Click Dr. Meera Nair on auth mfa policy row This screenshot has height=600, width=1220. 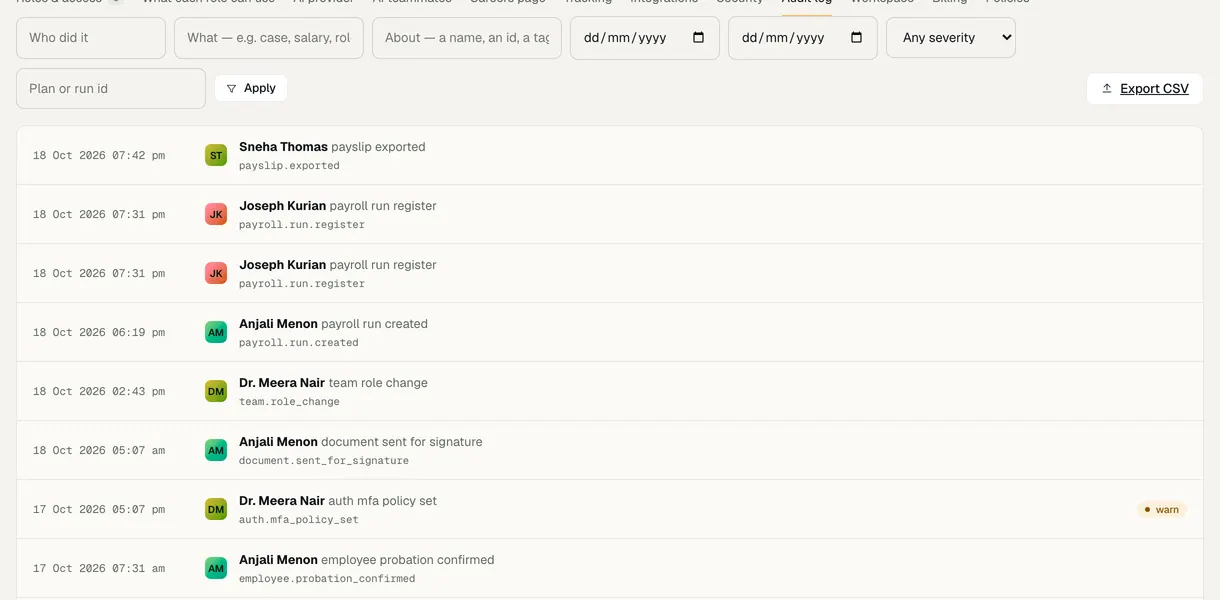click(282, 500)
